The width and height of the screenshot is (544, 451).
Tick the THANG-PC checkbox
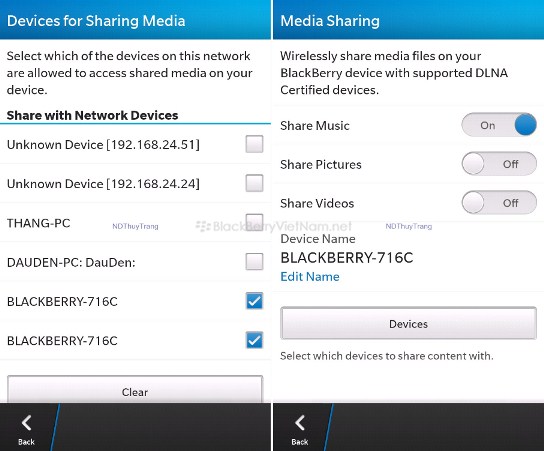coord(254,222)
